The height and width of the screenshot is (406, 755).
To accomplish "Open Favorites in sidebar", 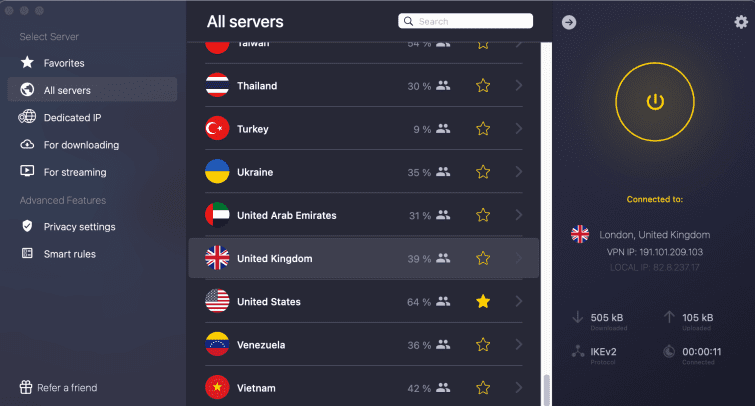I will [92, 63].
